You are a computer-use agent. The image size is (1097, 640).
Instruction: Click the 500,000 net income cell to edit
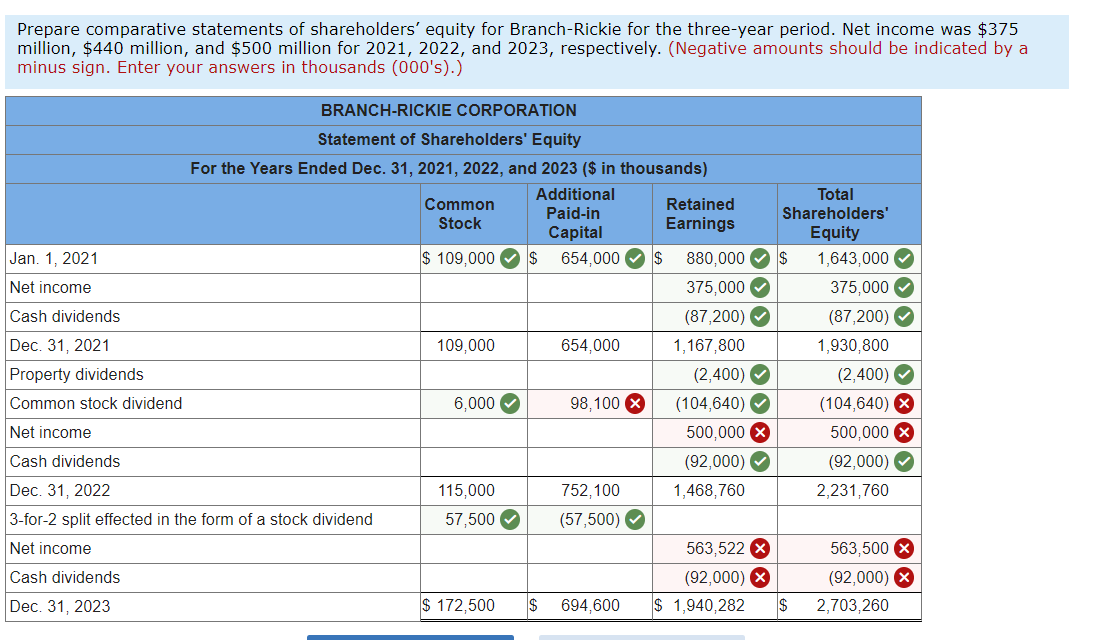coord(710,432)
